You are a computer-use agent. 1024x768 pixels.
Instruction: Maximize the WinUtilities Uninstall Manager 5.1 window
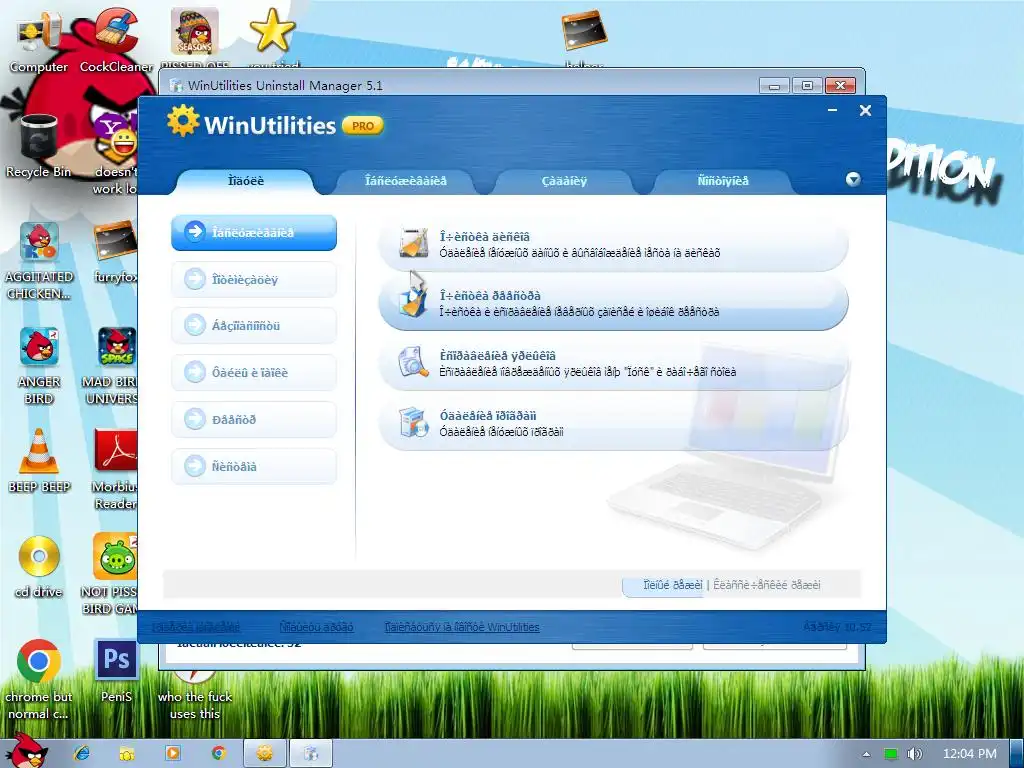807,86
